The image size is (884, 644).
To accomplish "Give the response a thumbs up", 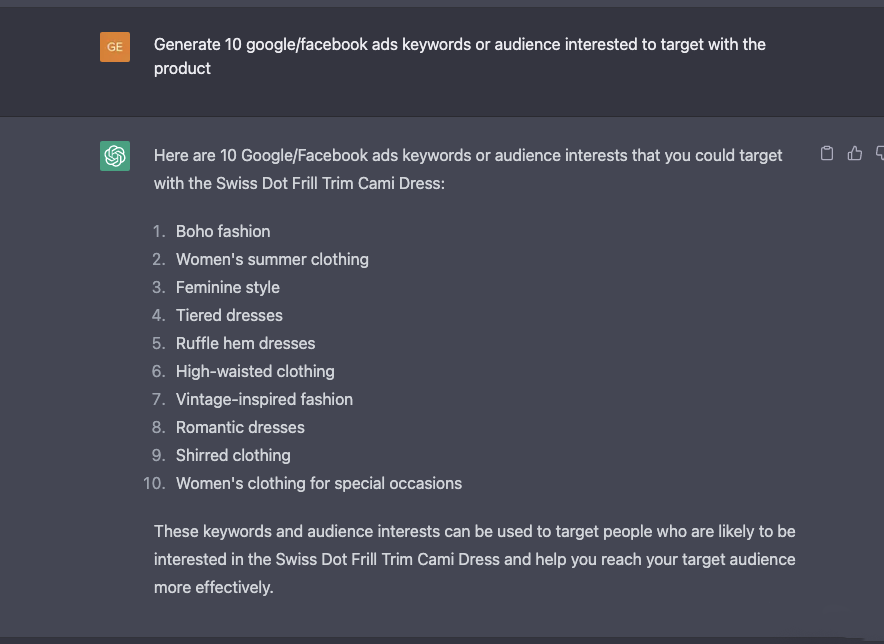I will point(855,153).
